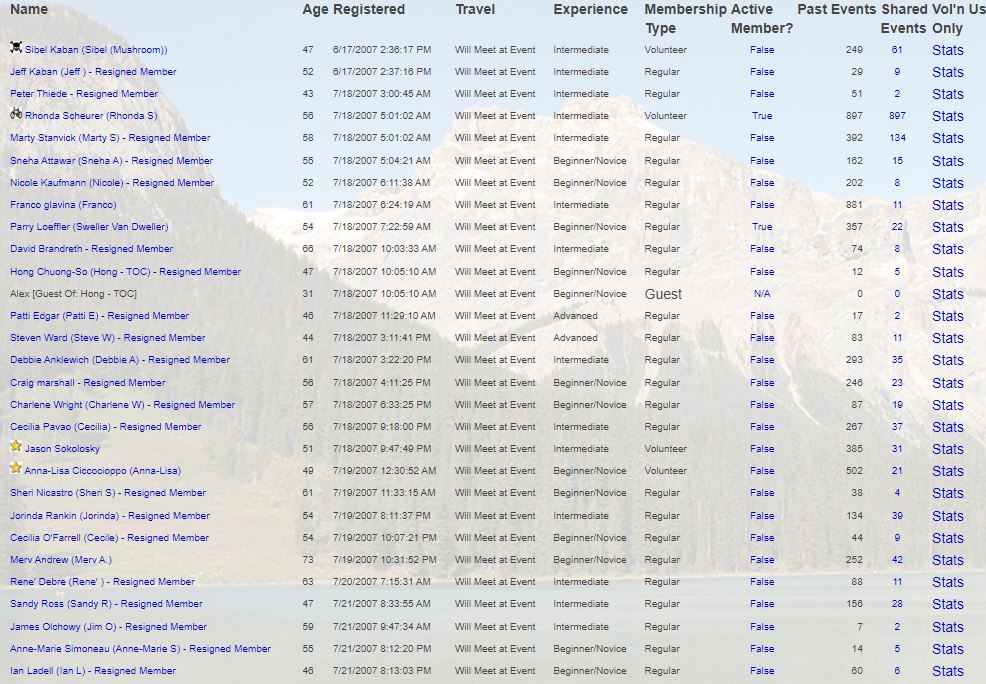
Task: Click the N/A active status for guest Alex
Action: coord(762,294)
